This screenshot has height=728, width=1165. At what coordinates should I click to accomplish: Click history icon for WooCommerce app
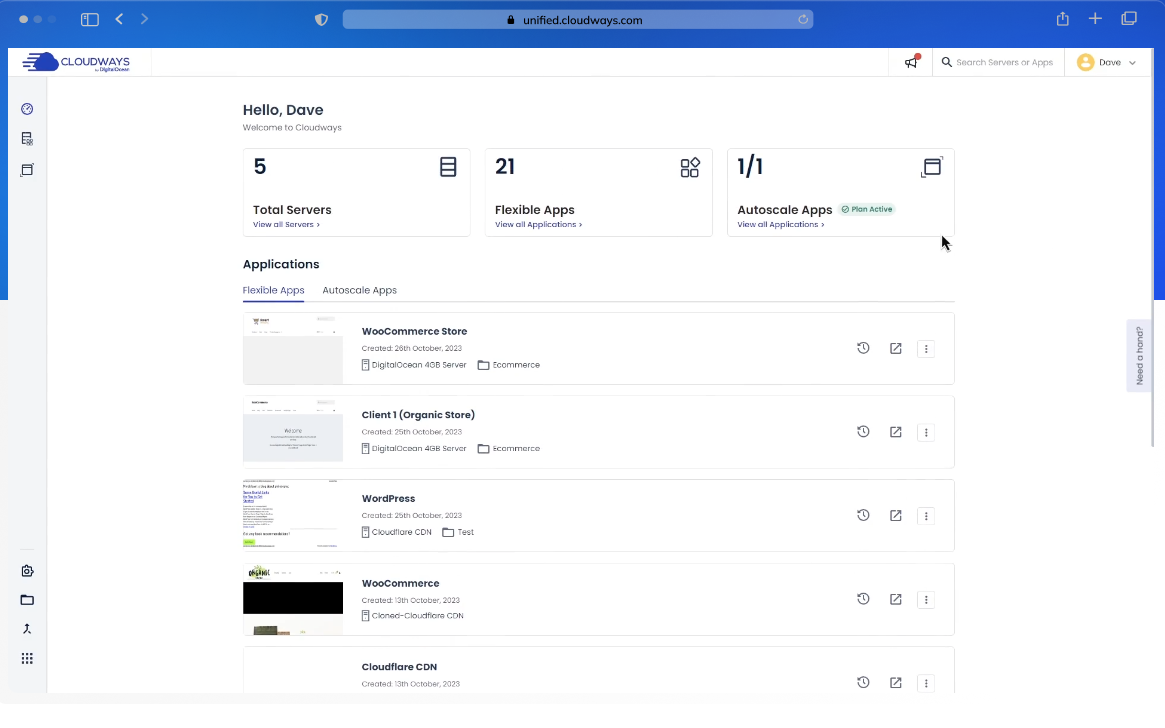coord(863,599)
